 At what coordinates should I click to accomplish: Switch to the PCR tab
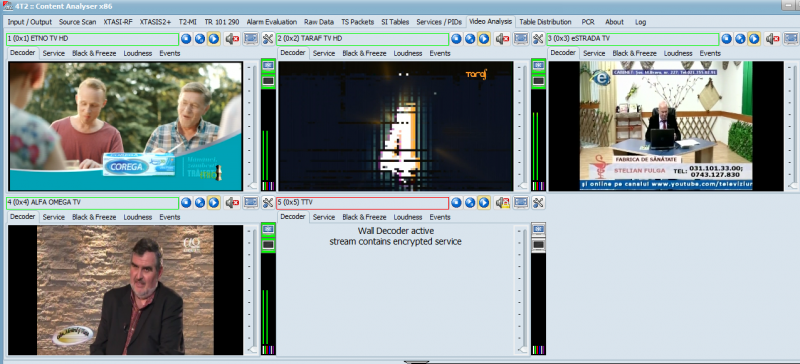coord(588,22)
